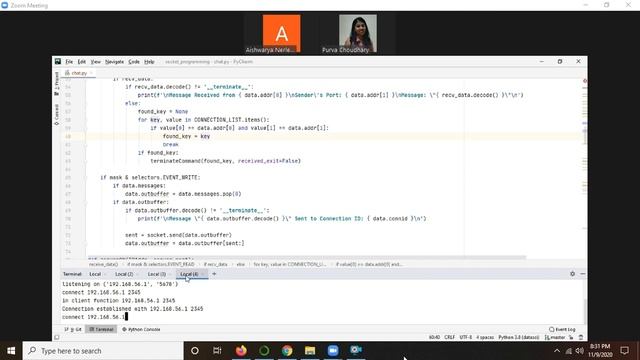The image size is (640, 360).
Task: Switch to Zoom app in the taskbar
Action: pyautogui.click(x=333, y=351)
